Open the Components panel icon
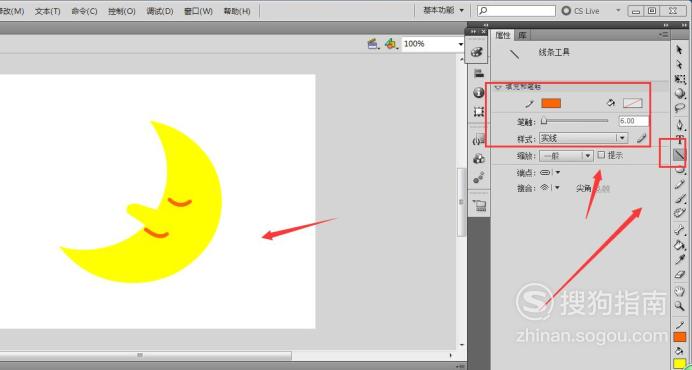This screenshot has width=692, height=370. [x=479, y=159]
